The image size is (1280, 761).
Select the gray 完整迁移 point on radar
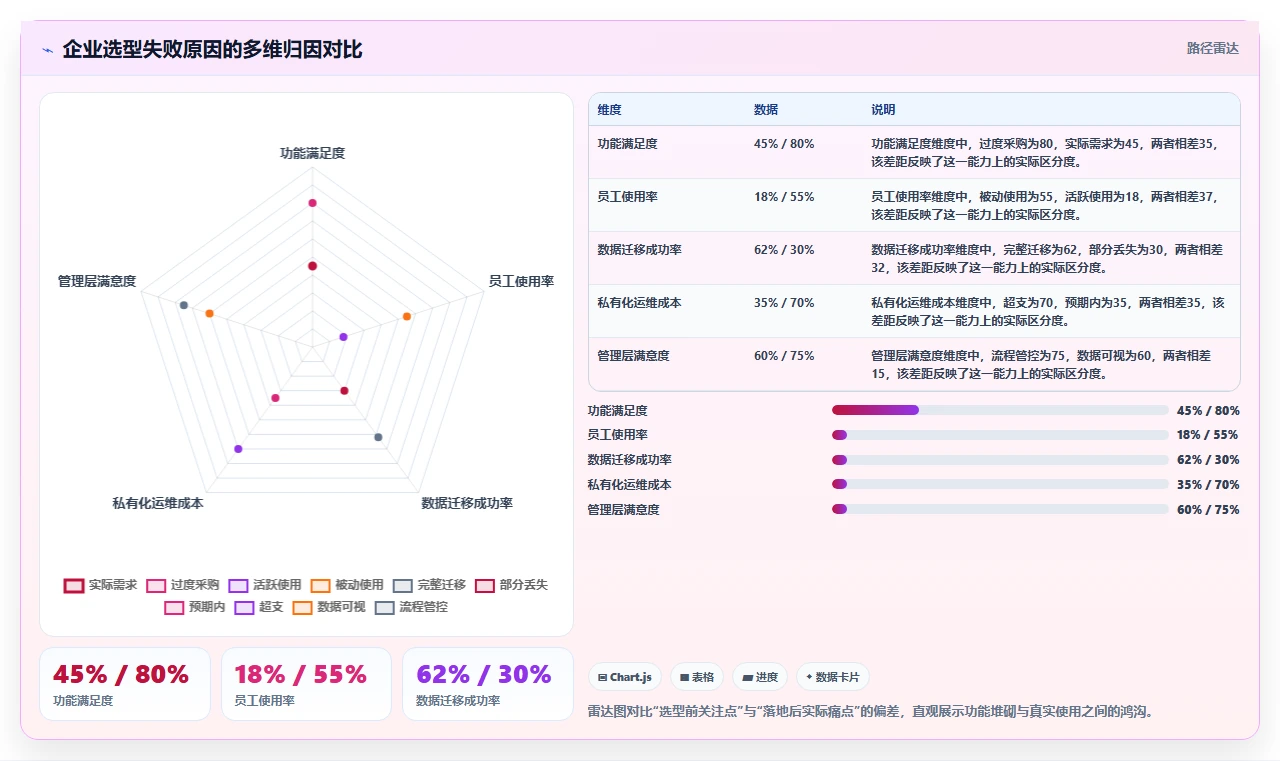click(378, 437)
